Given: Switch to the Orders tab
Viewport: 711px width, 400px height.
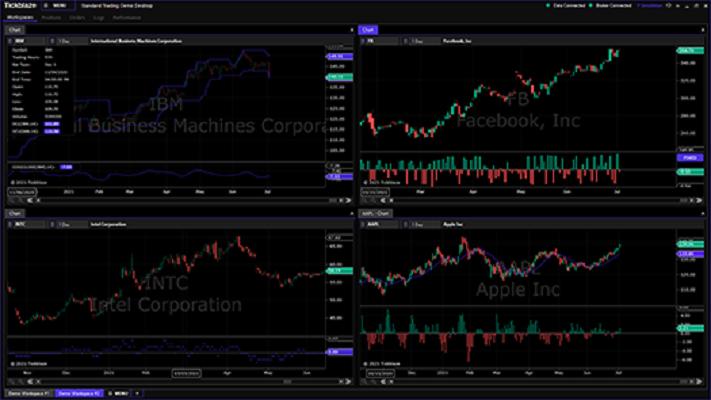Looking at the screenshot, I should pyautogui.click(x=77, y=17).
